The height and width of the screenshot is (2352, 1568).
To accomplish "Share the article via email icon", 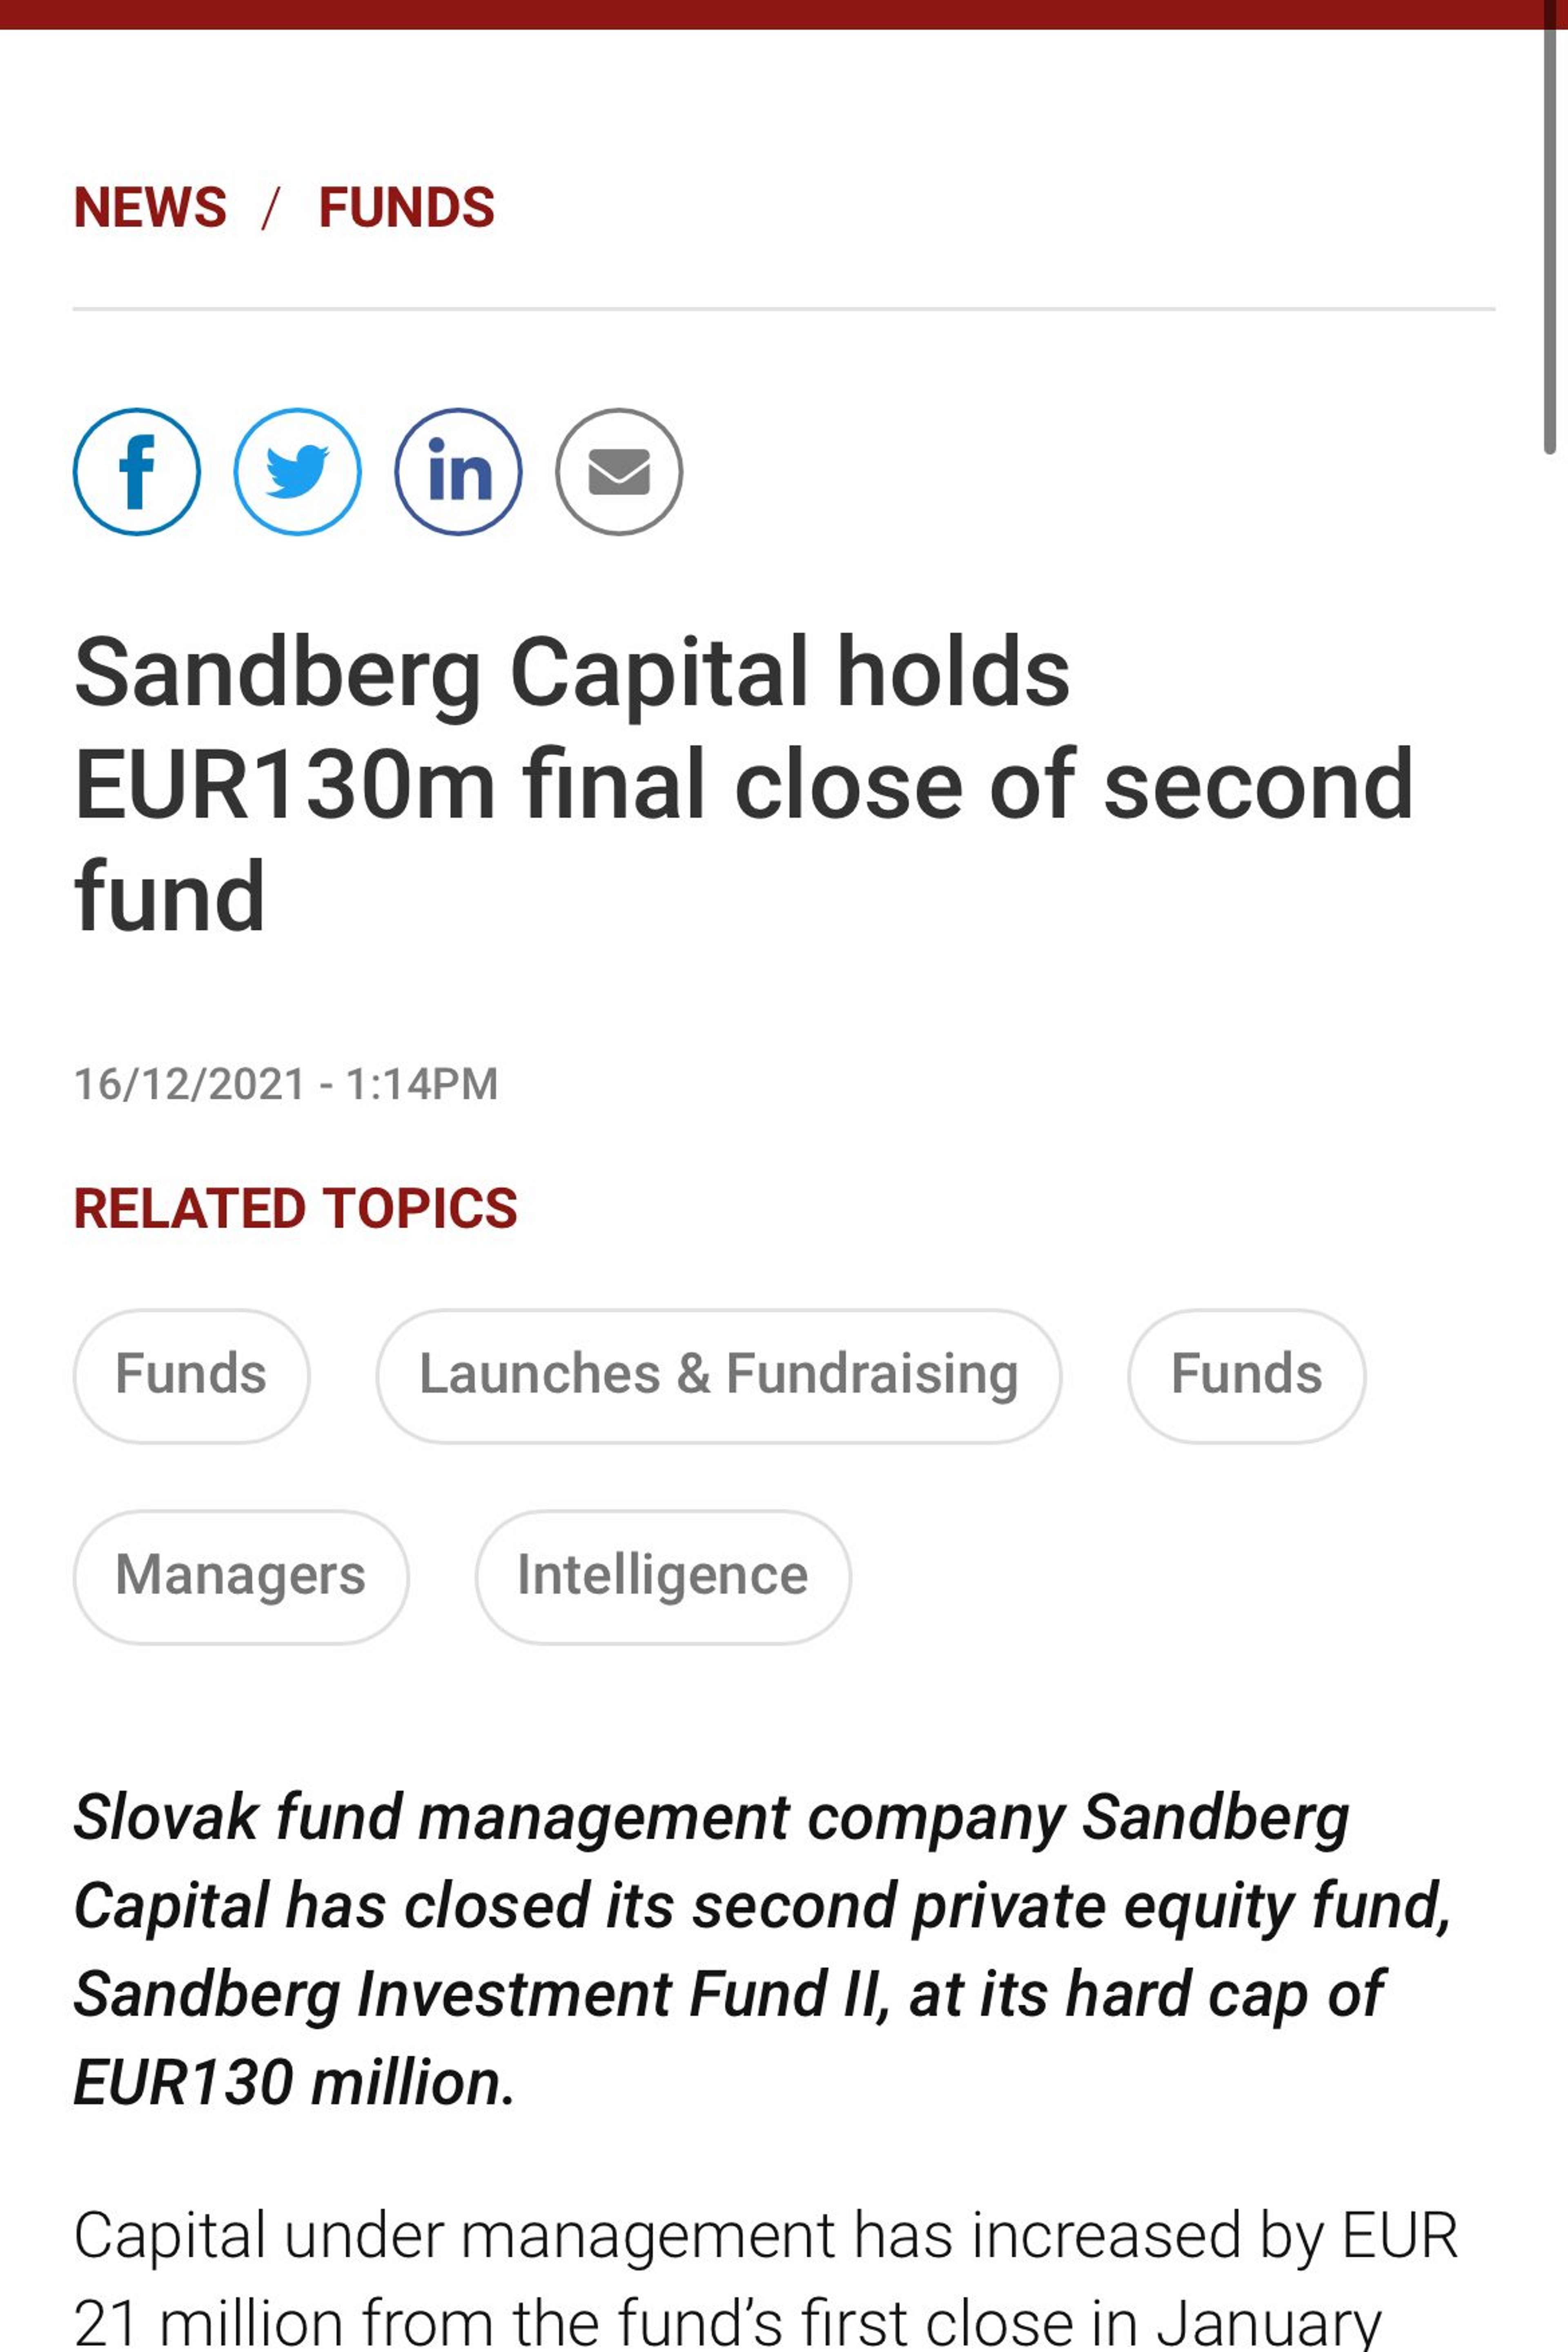I will click(620, 472).
